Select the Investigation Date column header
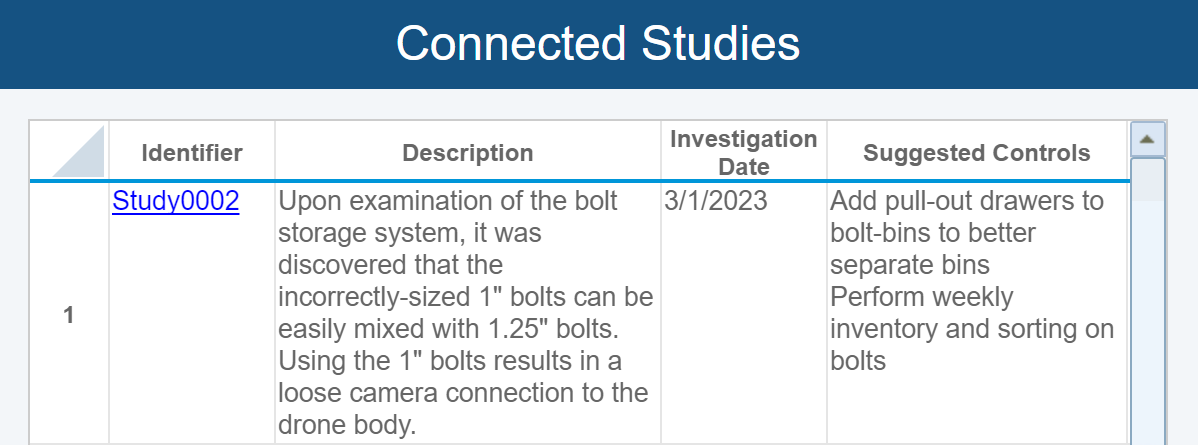1198x445 pixels. tap(743, 152)
